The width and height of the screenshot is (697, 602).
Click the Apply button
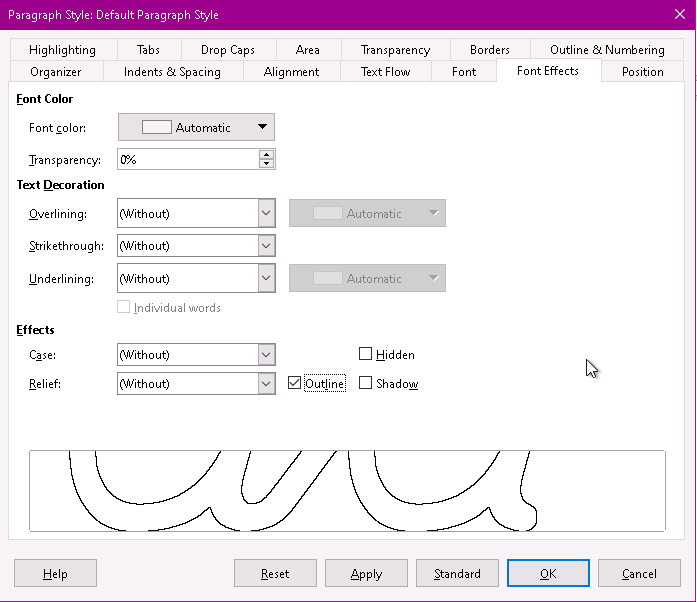(x=366, y=574)
